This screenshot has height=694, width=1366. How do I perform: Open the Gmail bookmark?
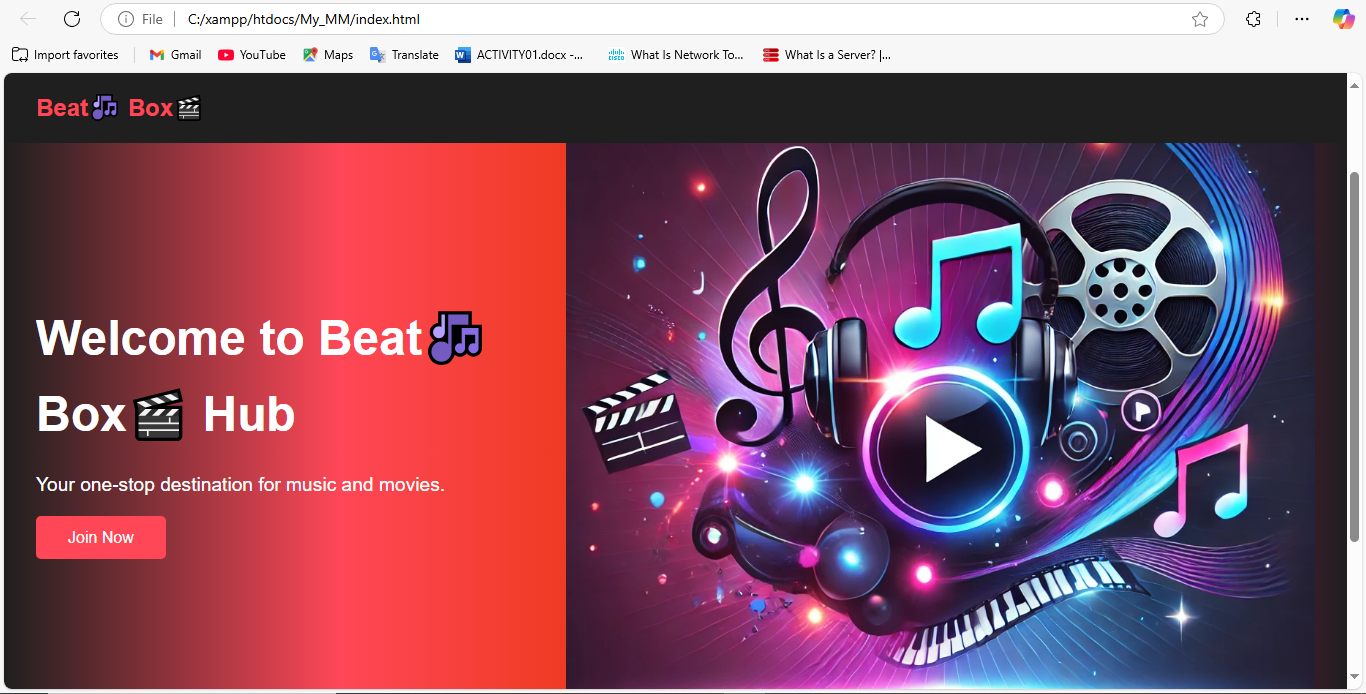[175, 55]
